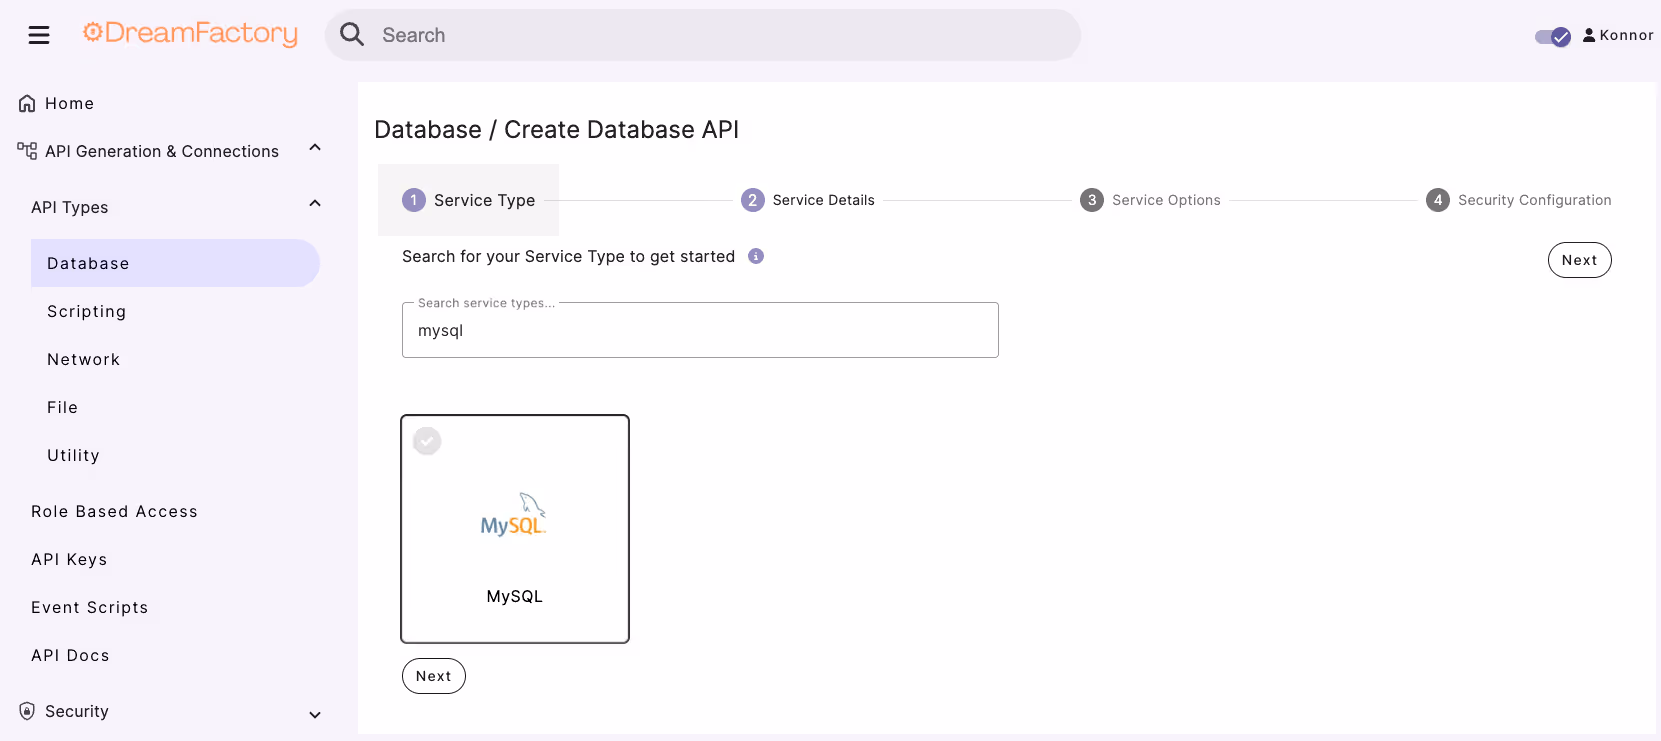This screenshot has width=1661, height=741.
Task: Check the MySQL card selection checkmark
Action: point(427,441)
